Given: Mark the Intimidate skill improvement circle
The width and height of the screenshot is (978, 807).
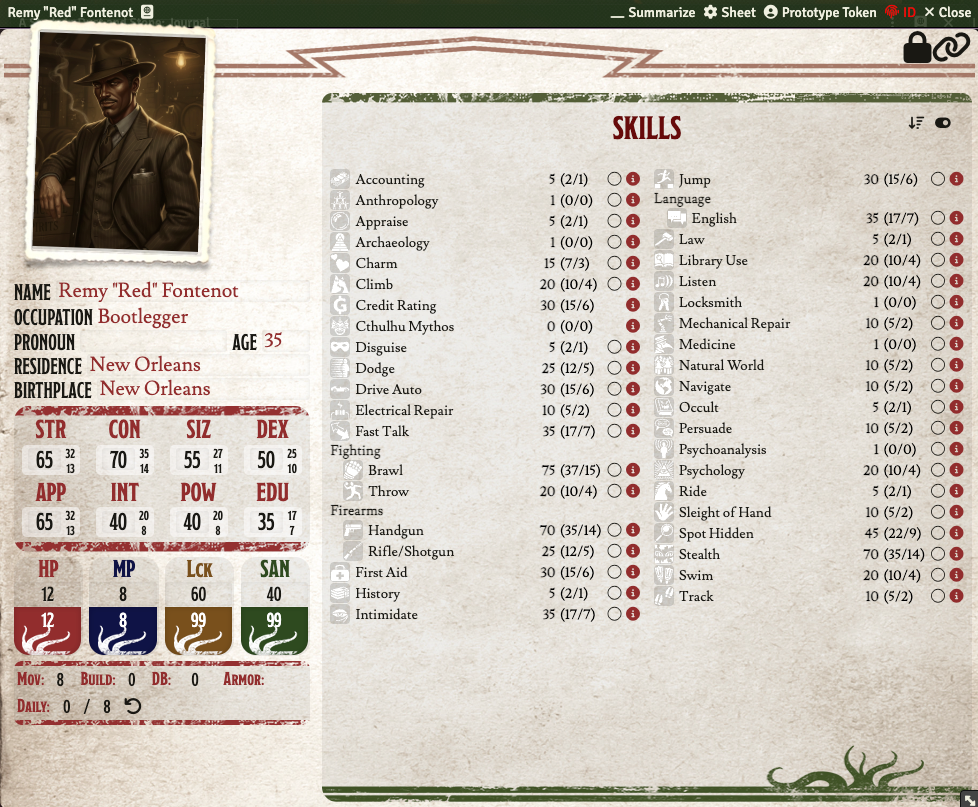Looking at the screenshot, I should point(615,615).
